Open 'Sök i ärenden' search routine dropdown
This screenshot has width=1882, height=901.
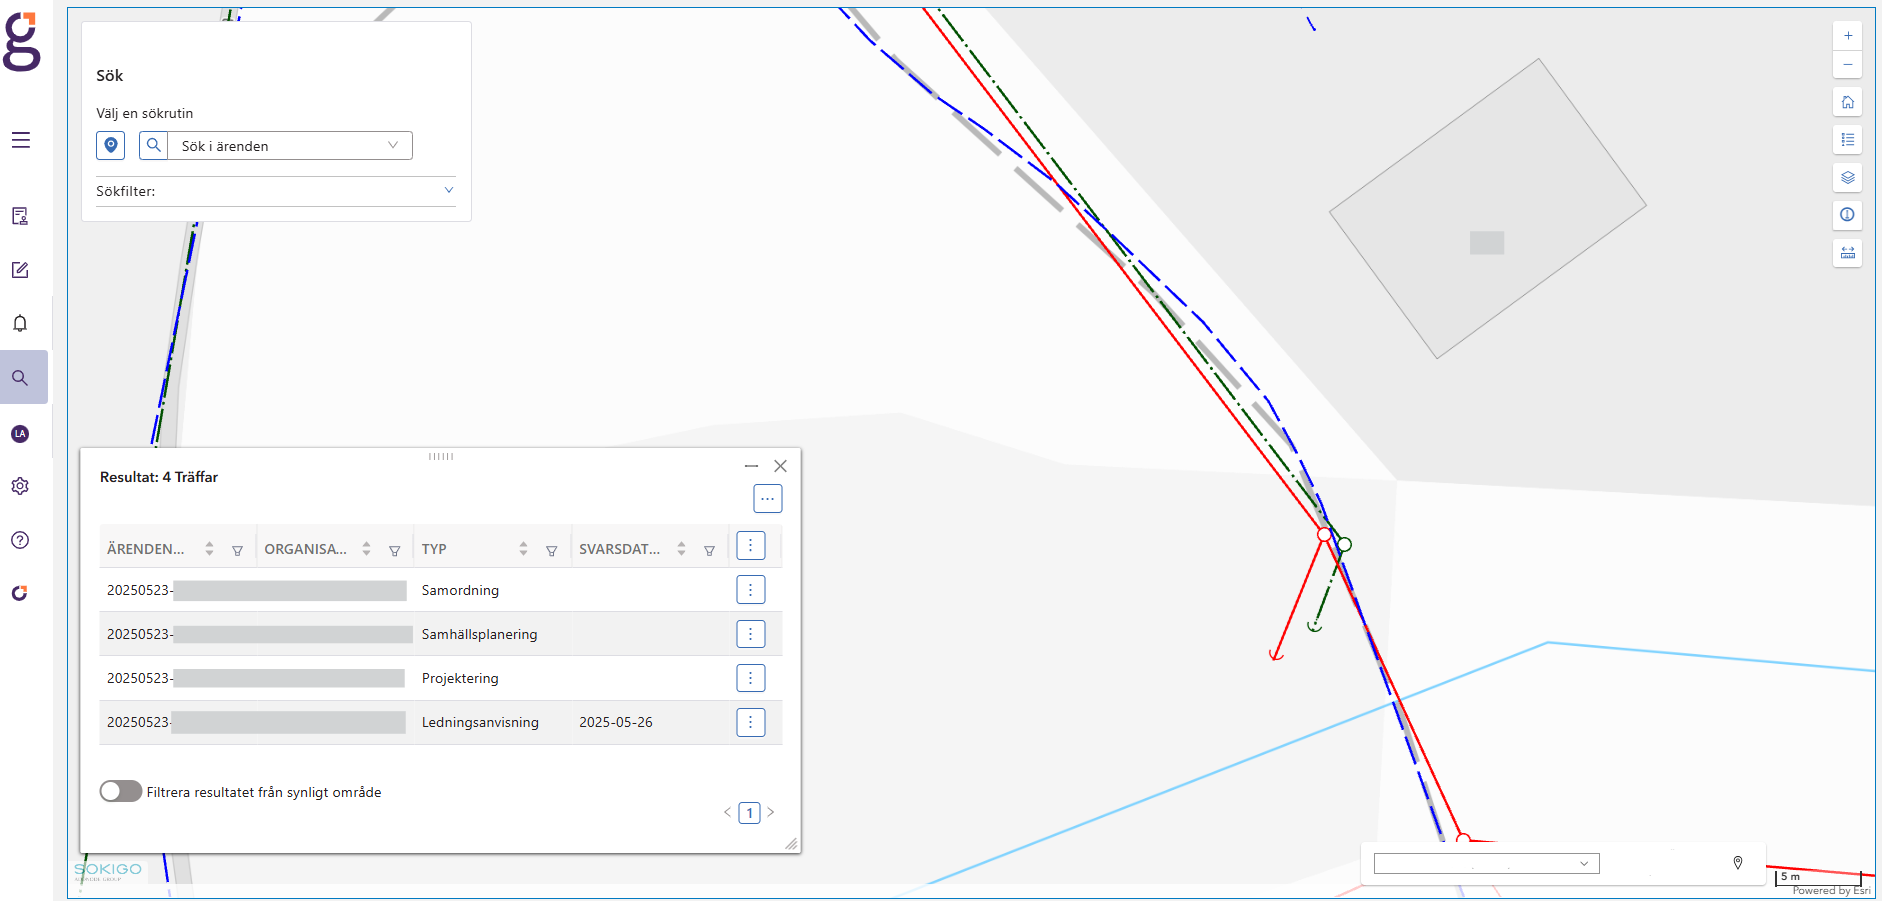tap(289, 146)
